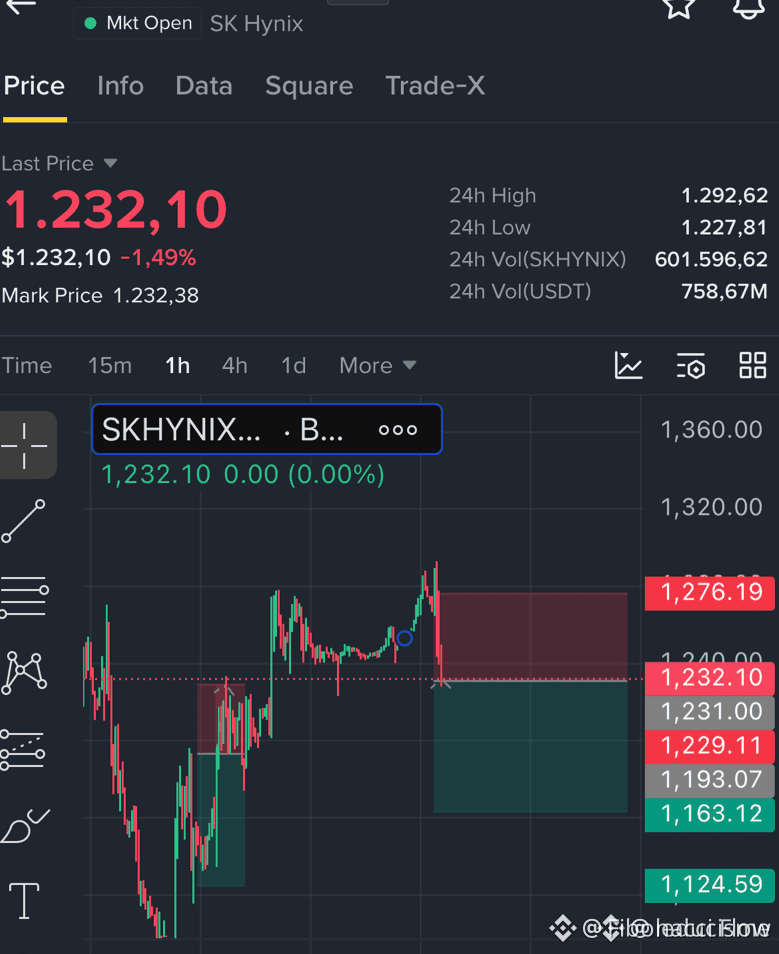Select the brush drawing tool

tap(24, 826)
